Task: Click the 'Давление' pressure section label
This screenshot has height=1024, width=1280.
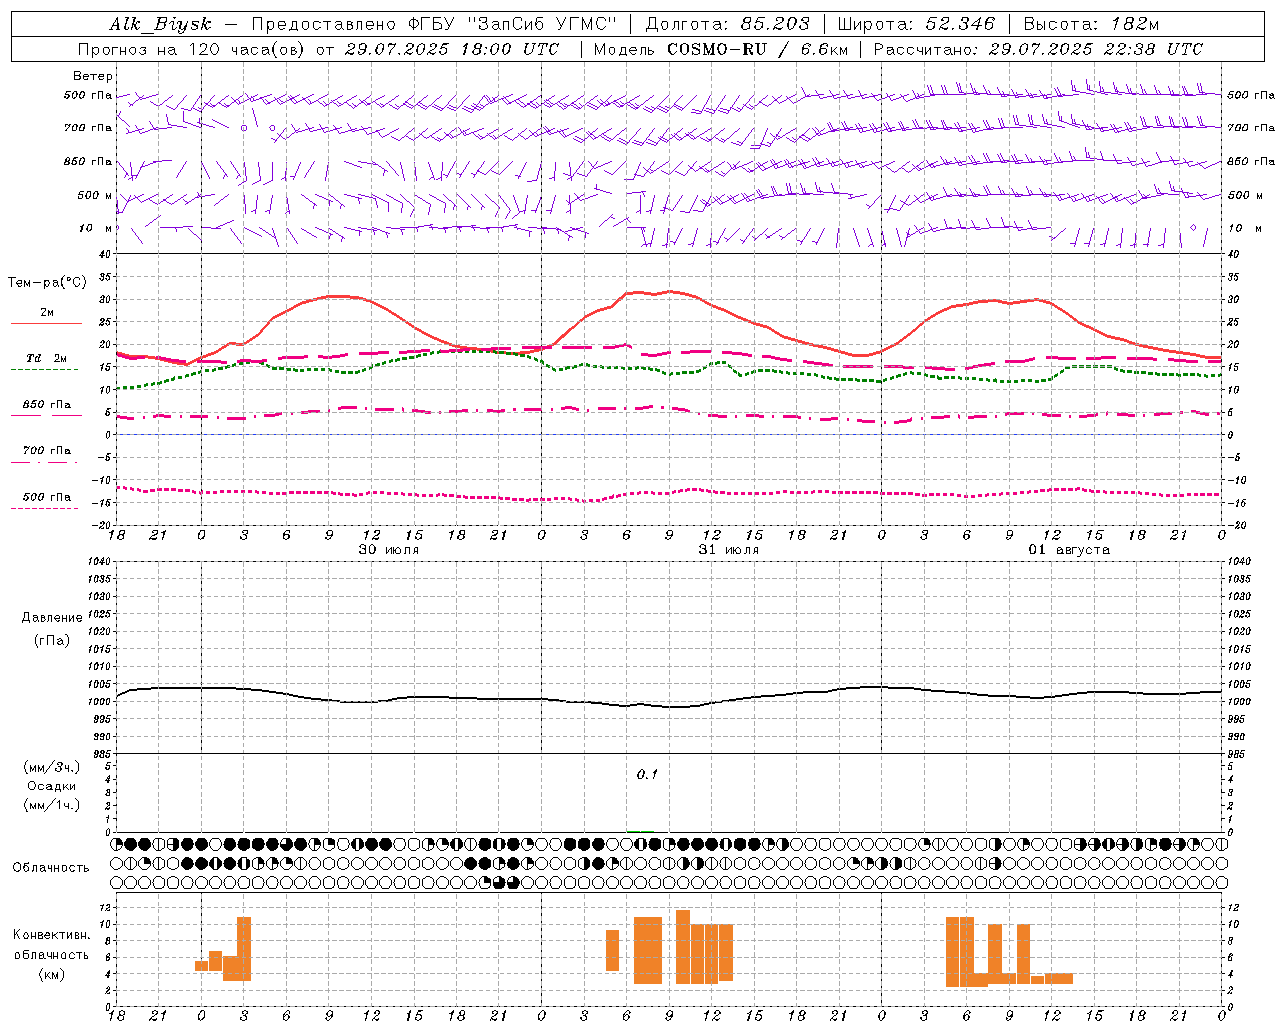Action: (52, 618)
